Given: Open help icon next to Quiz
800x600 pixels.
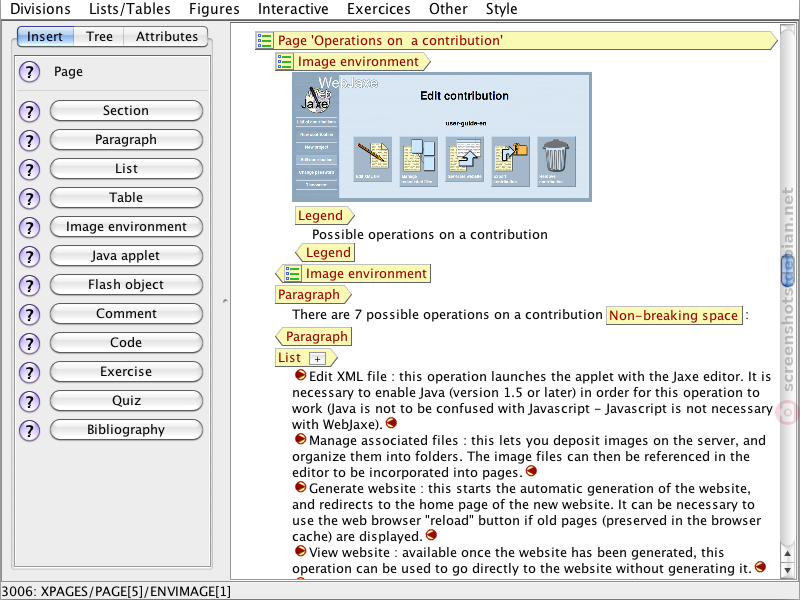Looking at the screenshot, I should (x=30, y=402).
